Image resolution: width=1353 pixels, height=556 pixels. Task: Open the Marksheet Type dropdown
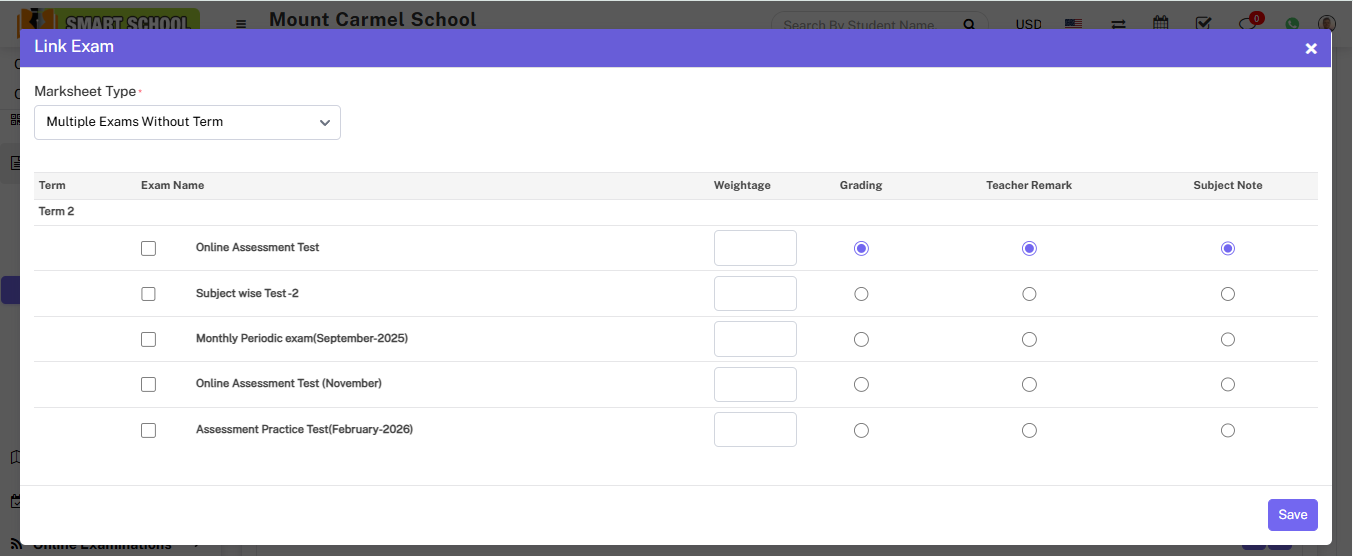click(x=187, y=122)
